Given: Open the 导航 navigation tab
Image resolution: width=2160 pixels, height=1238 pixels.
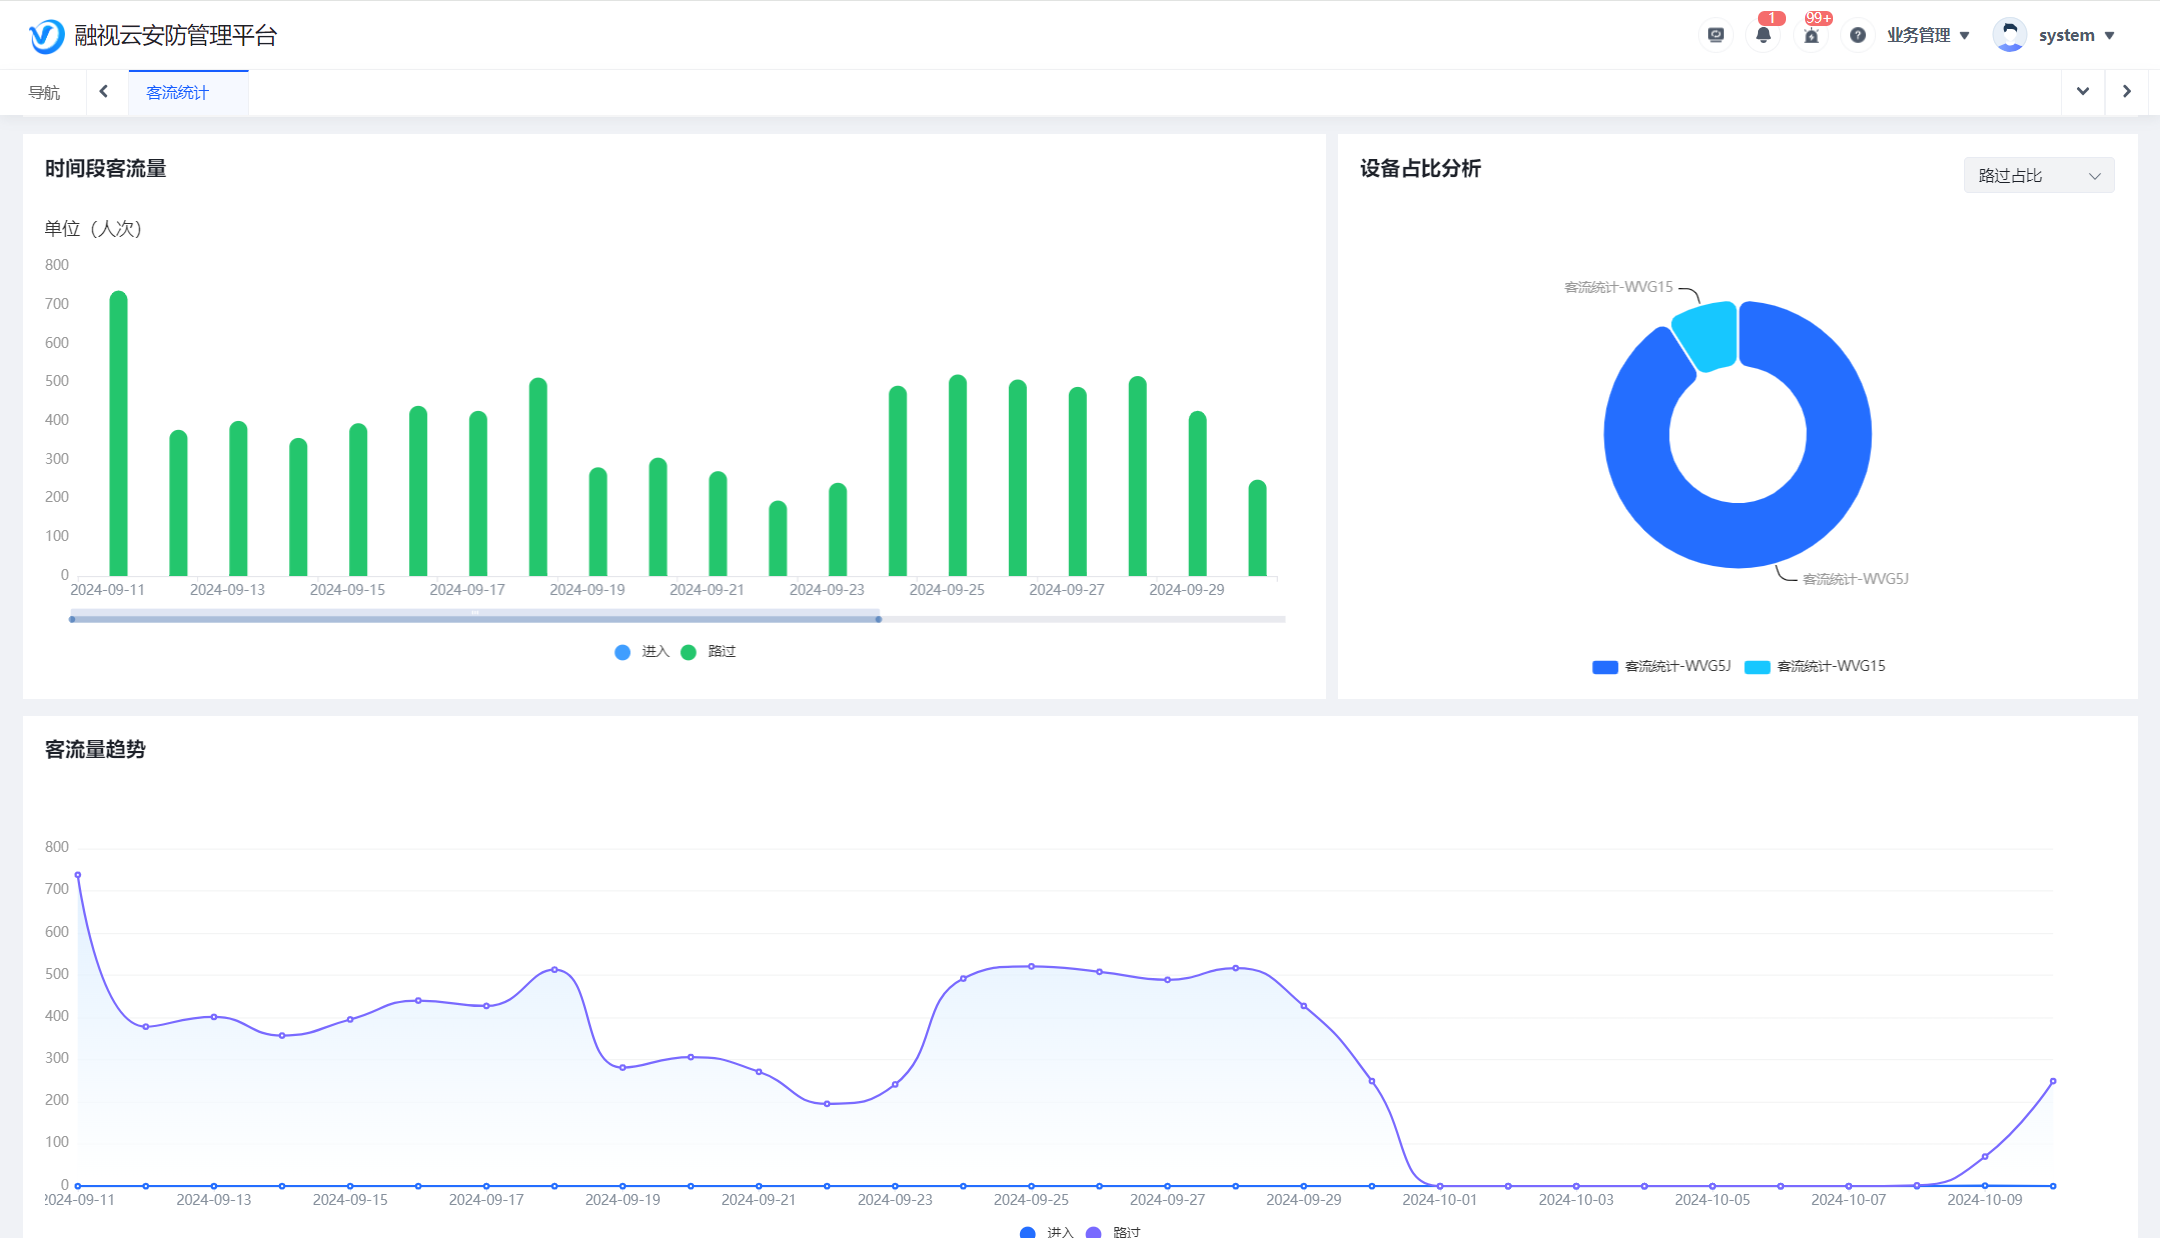Looking at the screenshot, I should point(44,93).
